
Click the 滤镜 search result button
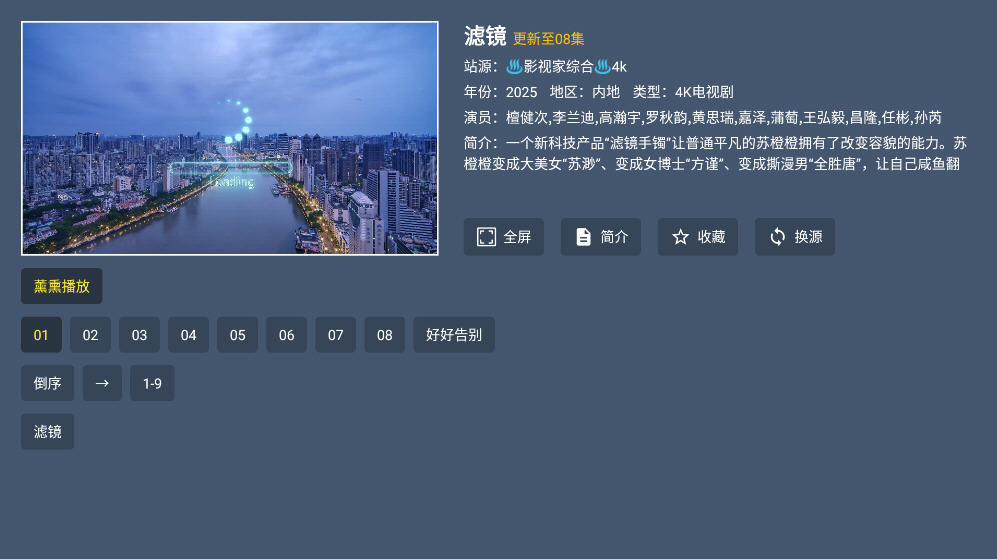(48, 431)
